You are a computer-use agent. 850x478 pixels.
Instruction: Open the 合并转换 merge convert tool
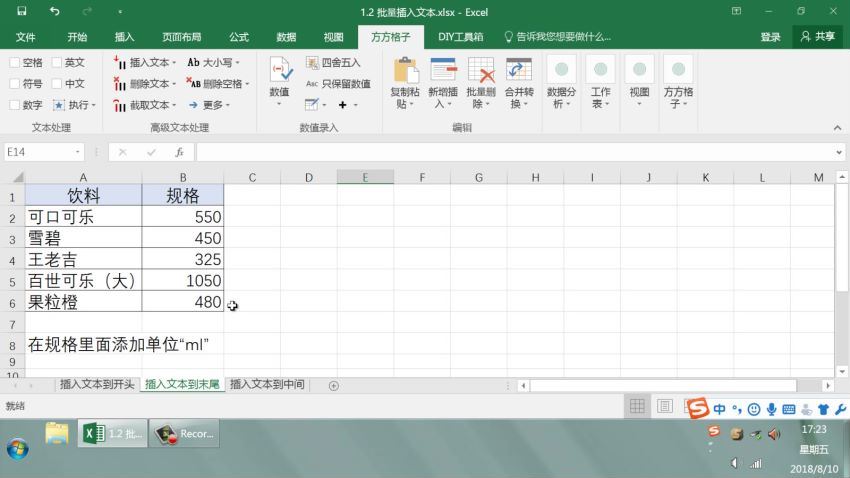pos(519,82)
